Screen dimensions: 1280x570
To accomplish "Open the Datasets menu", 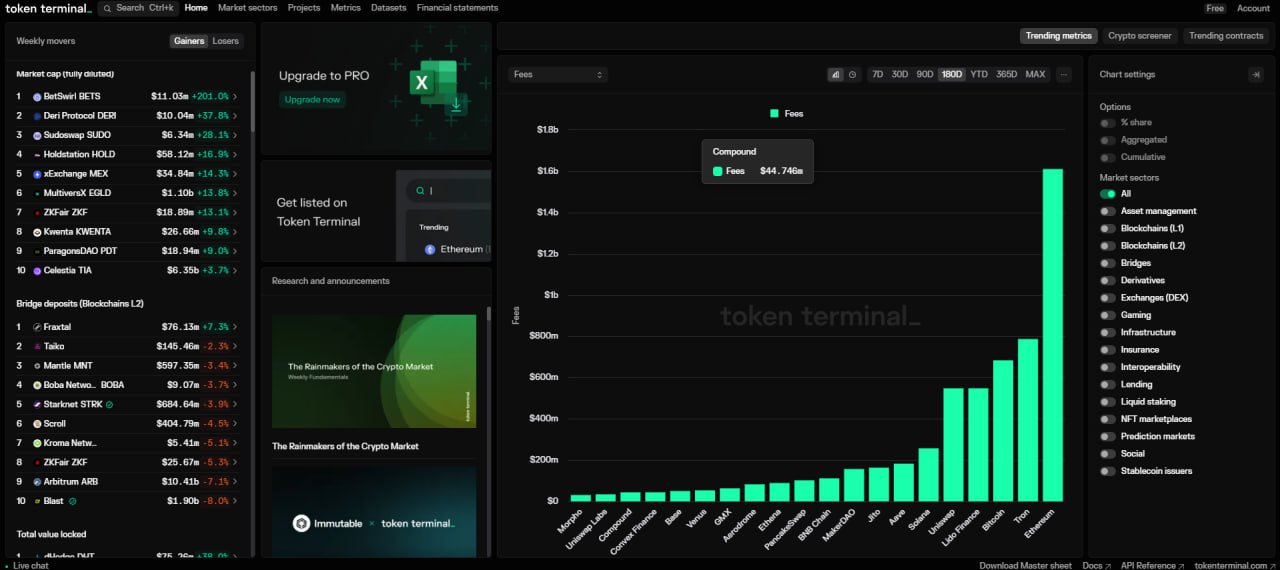I will (x=389, y=8).
